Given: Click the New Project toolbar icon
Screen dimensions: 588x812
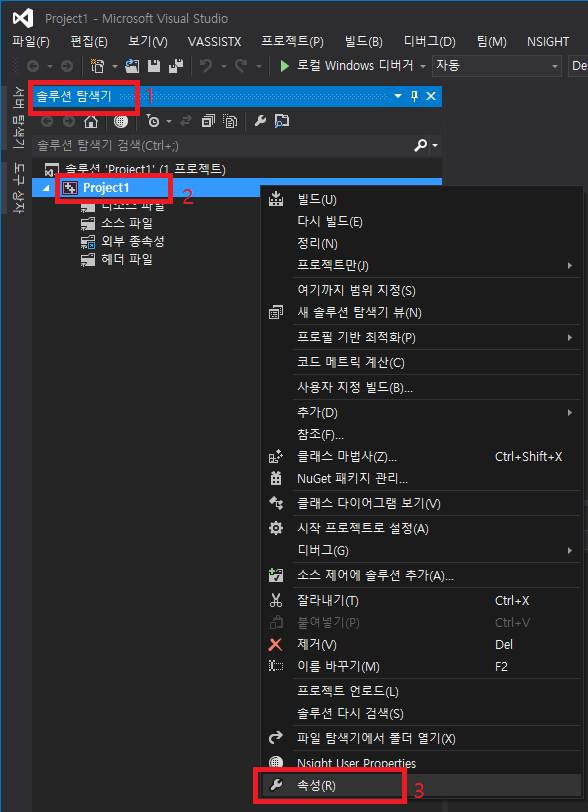Looking at the screenshot, I should coord(97,66).
